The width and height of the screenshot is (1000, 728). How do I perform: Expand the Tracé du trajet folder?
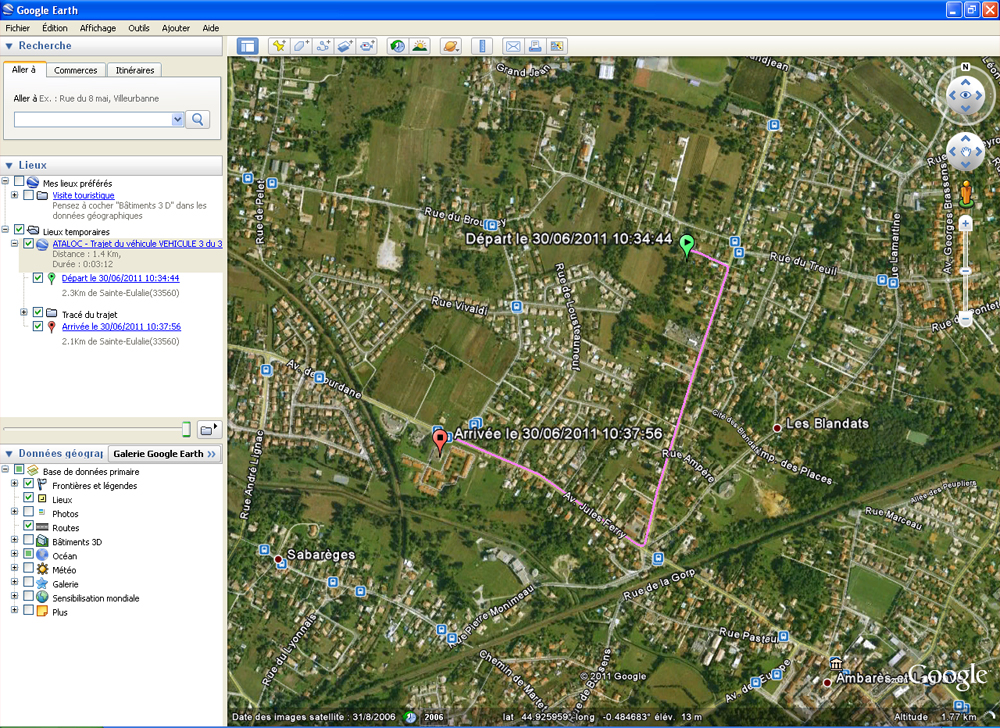point(24,312)
